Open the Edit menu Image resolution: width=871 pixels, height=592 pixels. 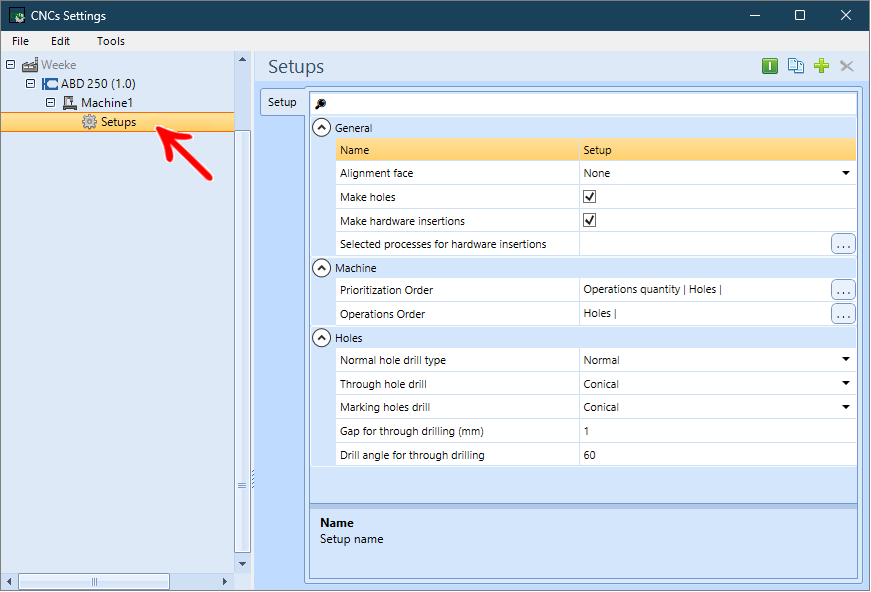coord(61,41)
